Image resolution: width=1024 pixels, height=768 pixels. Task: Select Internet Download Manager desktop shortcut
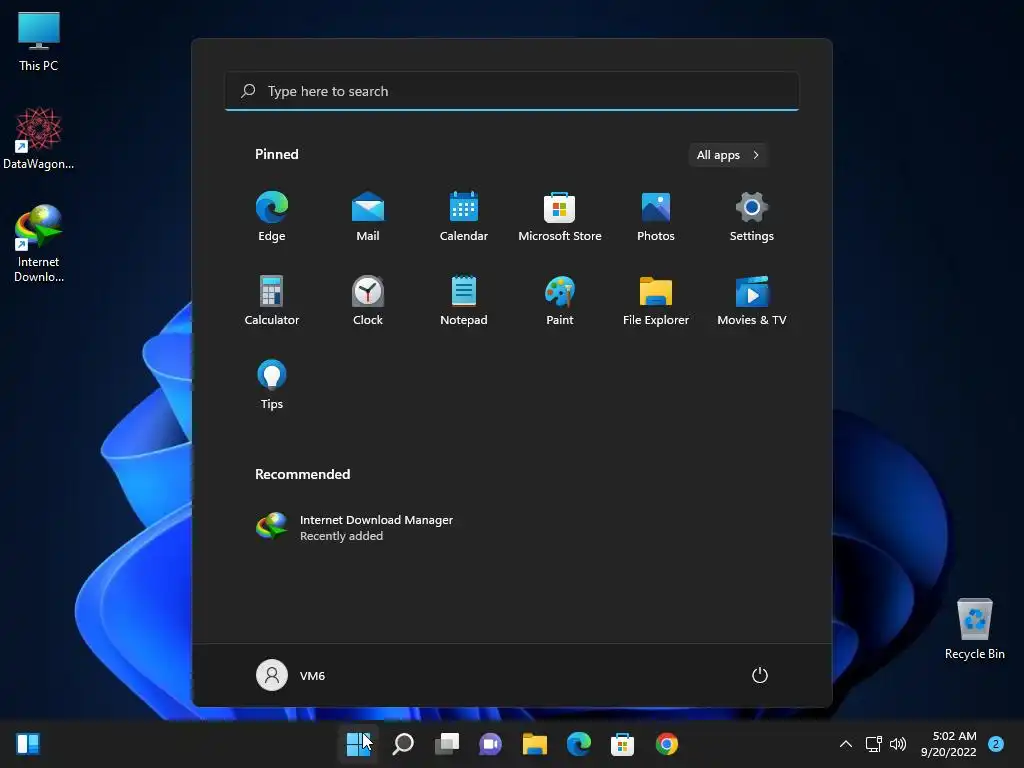pos(39,244)
